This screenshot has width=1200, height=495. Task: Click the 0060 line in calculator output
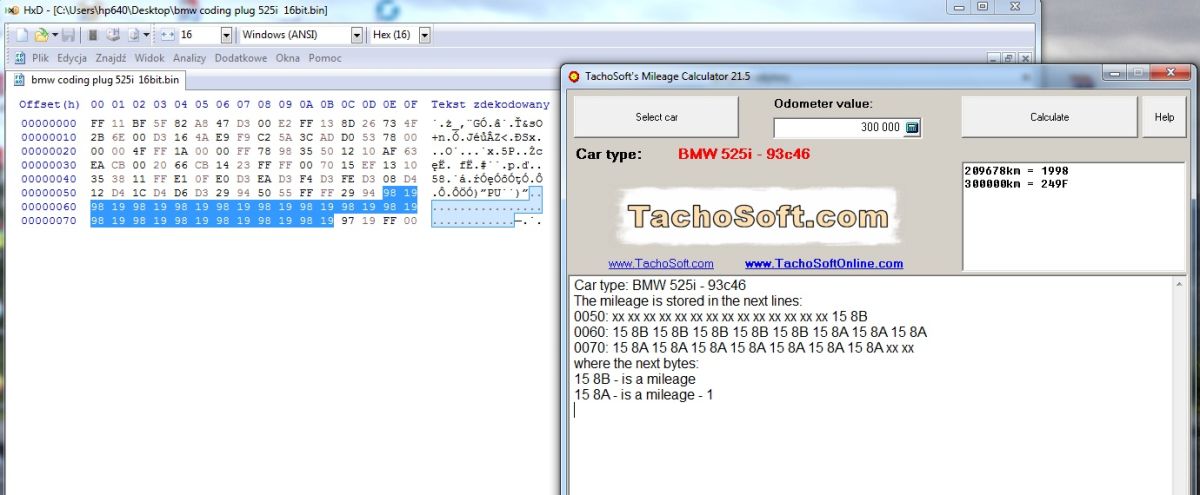coord(750,332)
